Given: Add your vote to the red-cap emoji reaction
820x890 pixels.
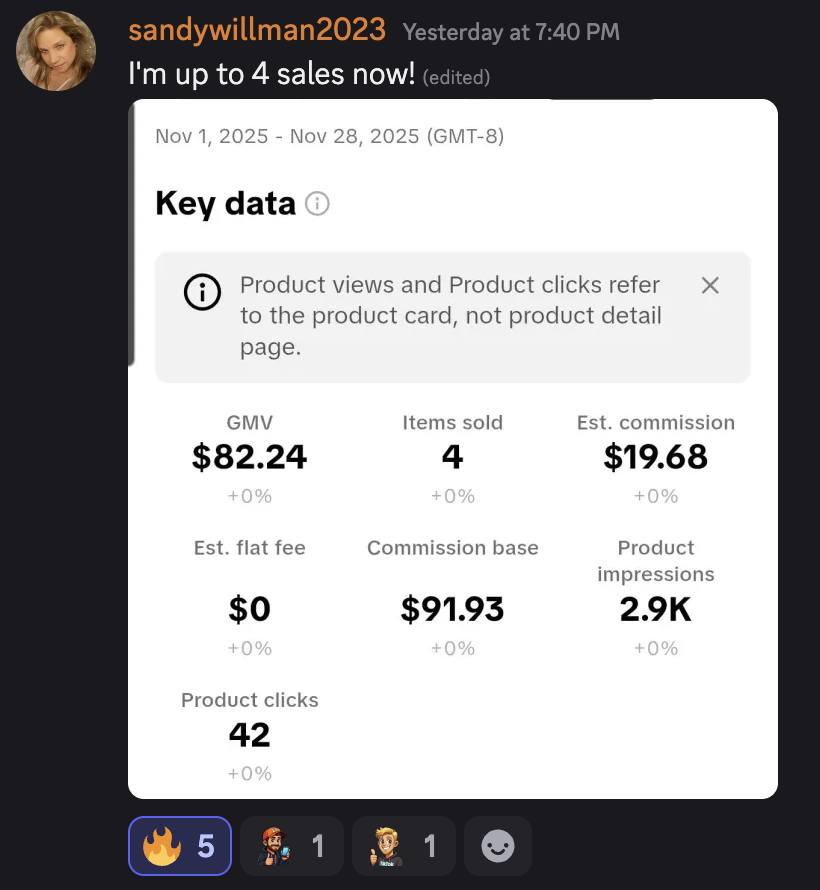Looking at the screenshot, I should pyautogui.click(x=291, y=845).
